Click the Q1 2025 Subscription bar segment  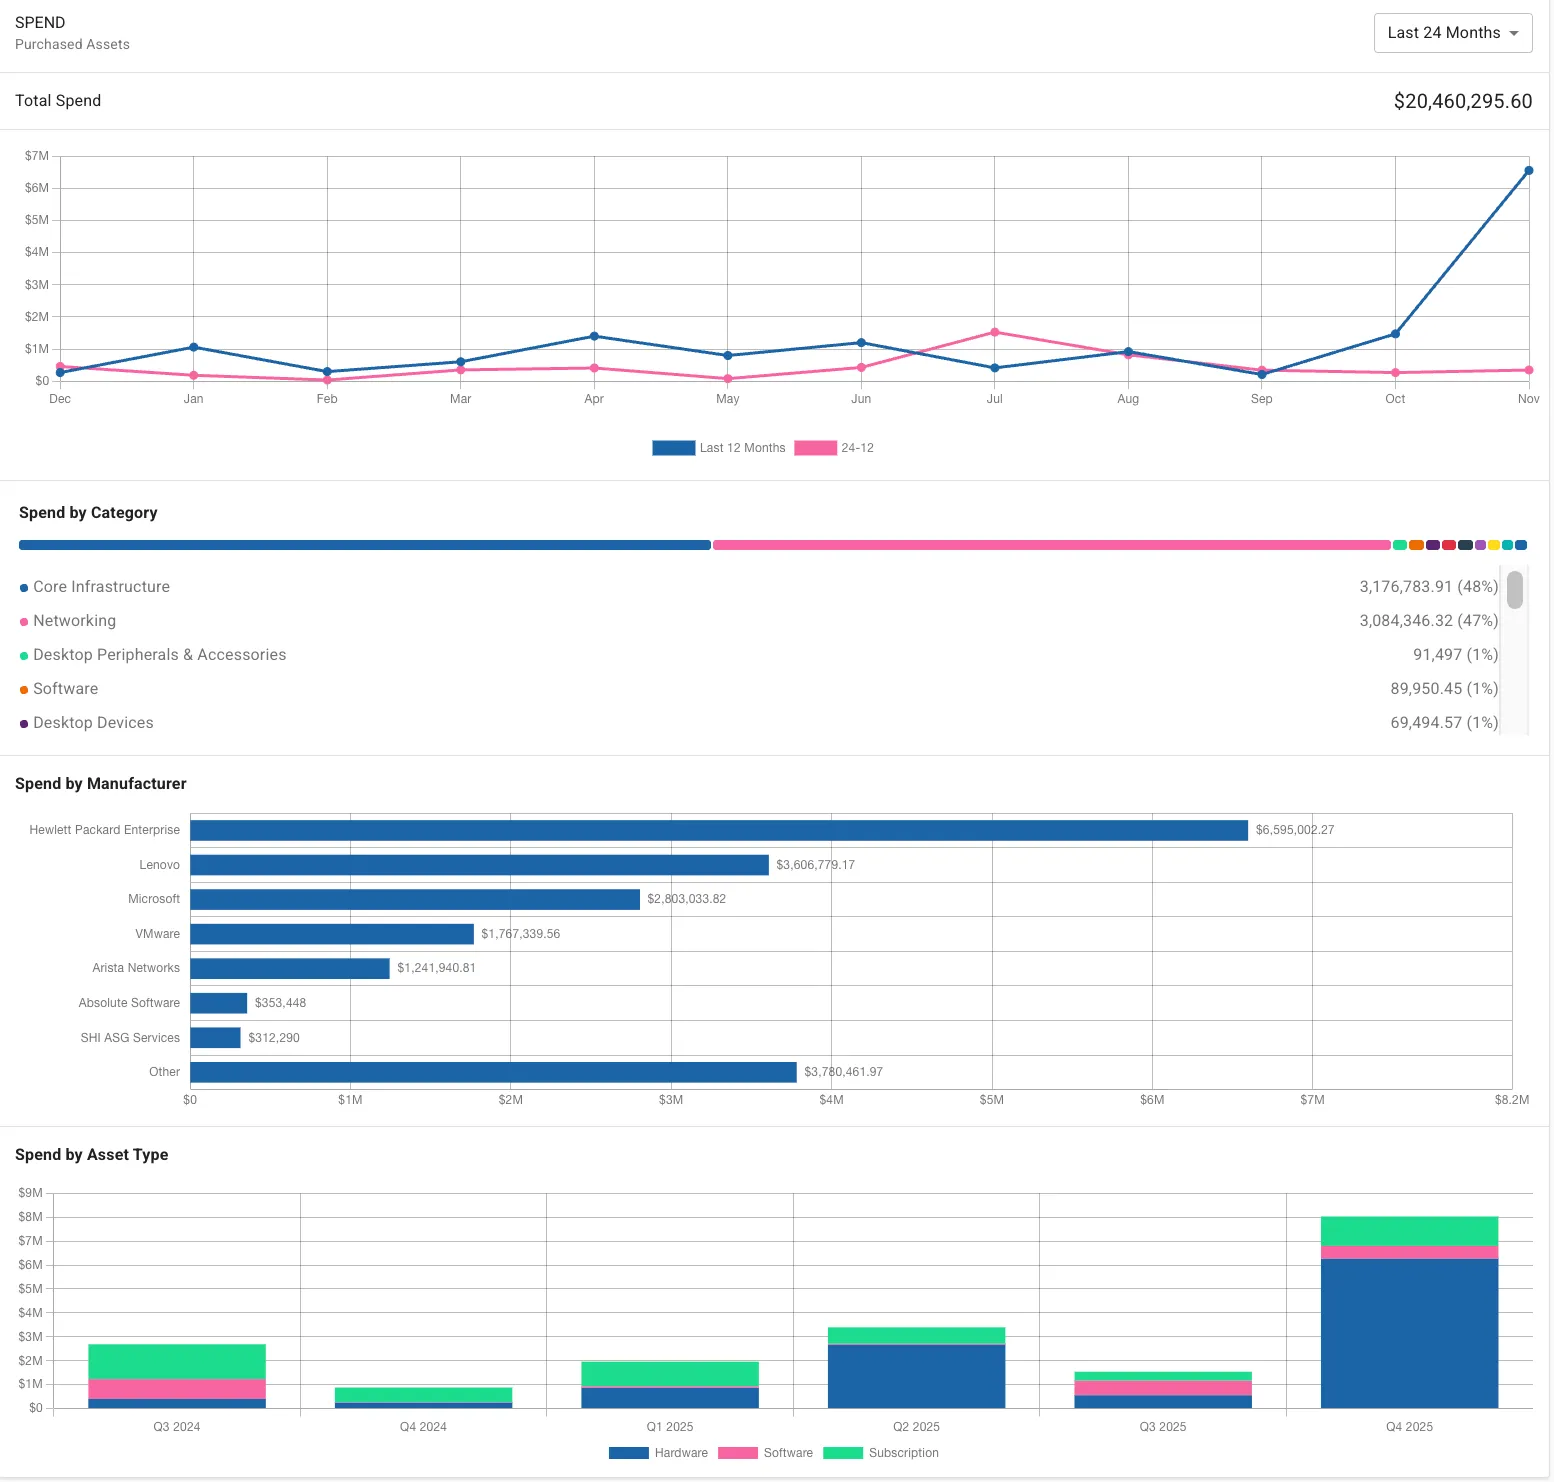click(x=670, y=1374)
